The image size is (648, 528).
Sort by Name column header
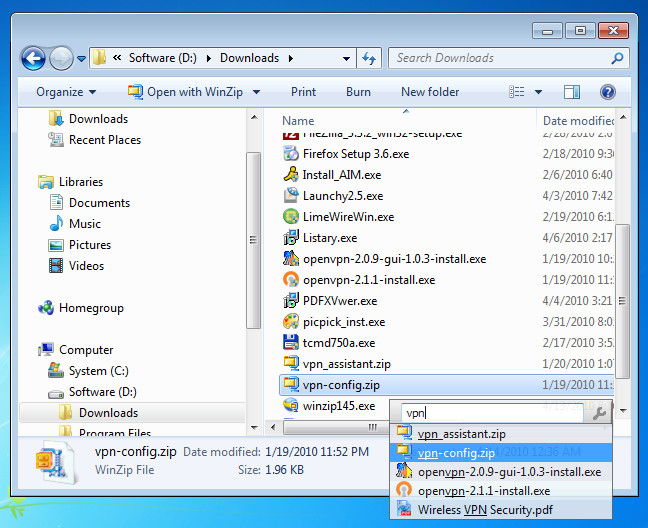pos(298,121)
